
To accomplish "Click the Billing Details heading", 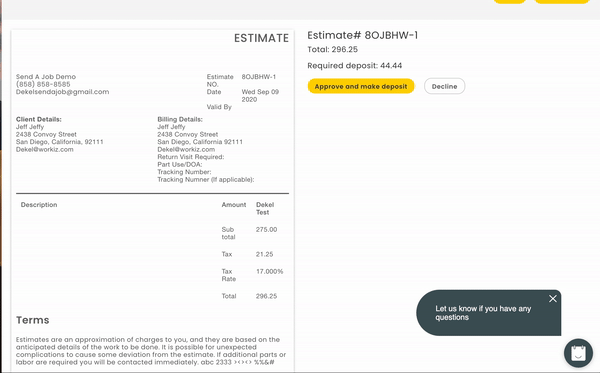I will tap(180, 119).
